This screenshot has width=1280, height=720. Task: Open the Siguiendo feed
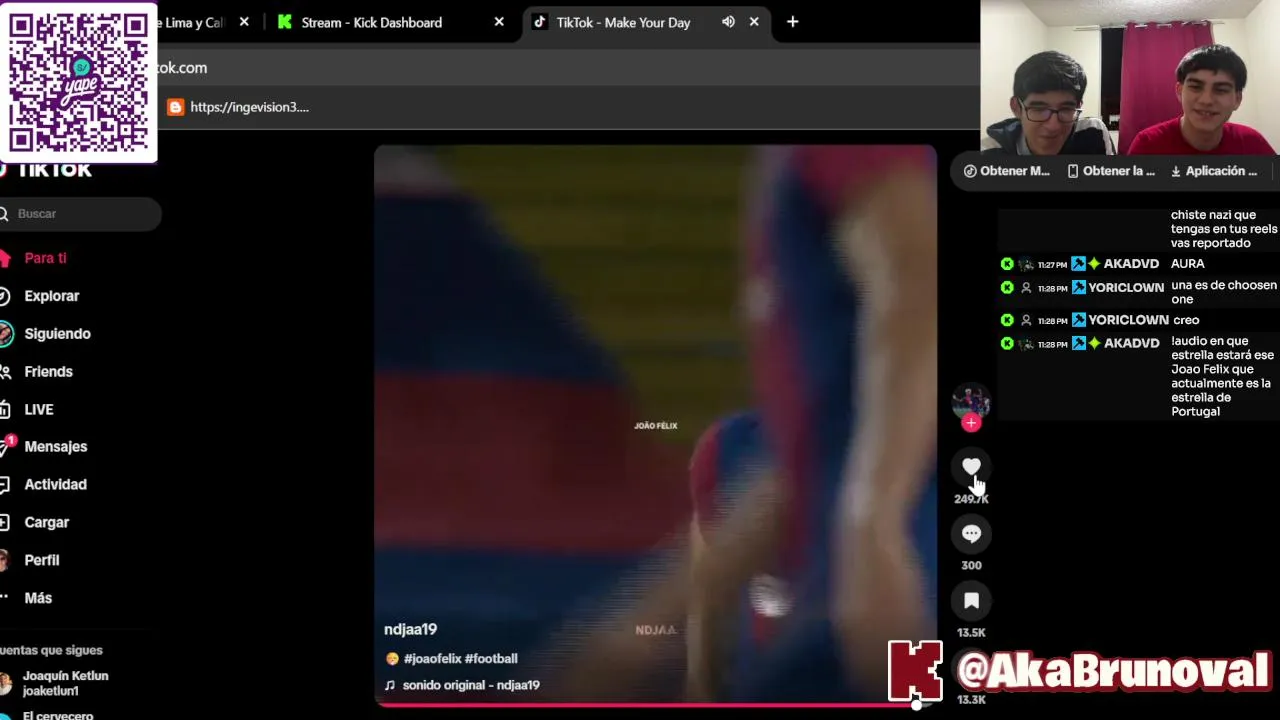pyautogui.click(x=57, y=334)
